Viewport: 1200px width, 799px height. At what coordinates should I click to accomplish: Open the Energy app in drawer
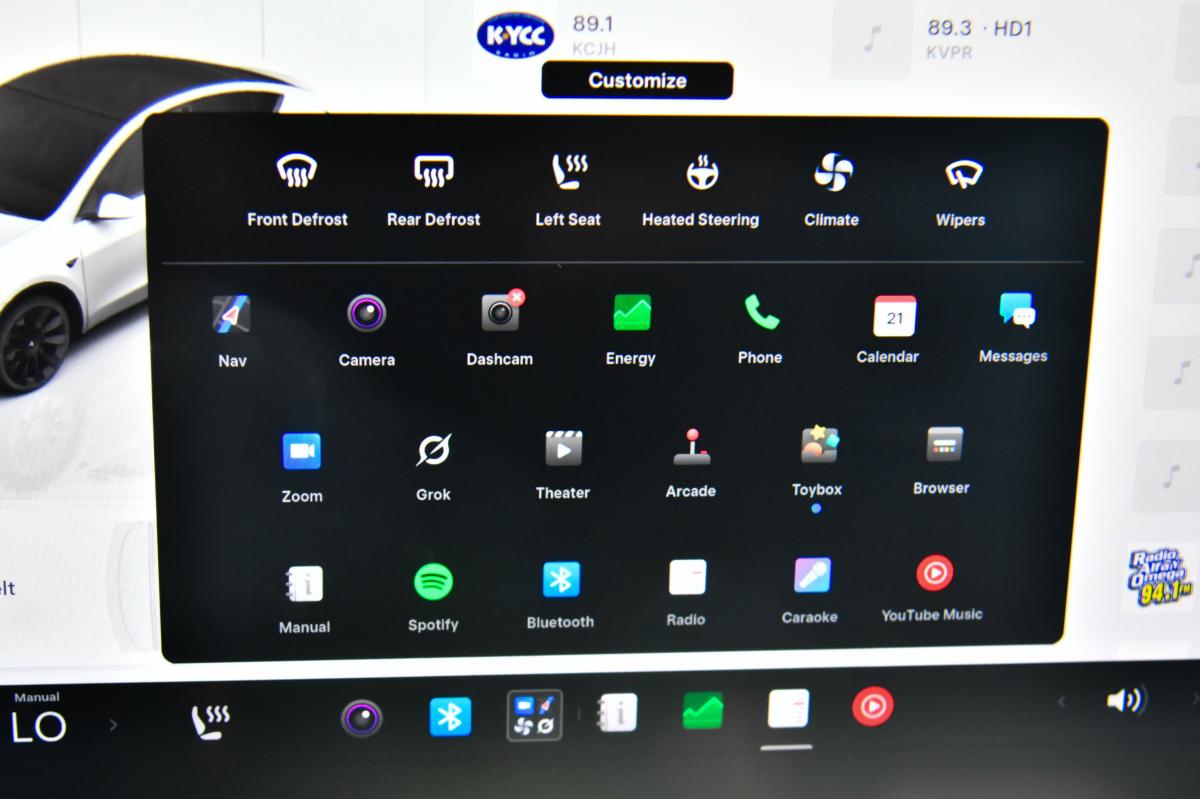(x=631, y=329)
